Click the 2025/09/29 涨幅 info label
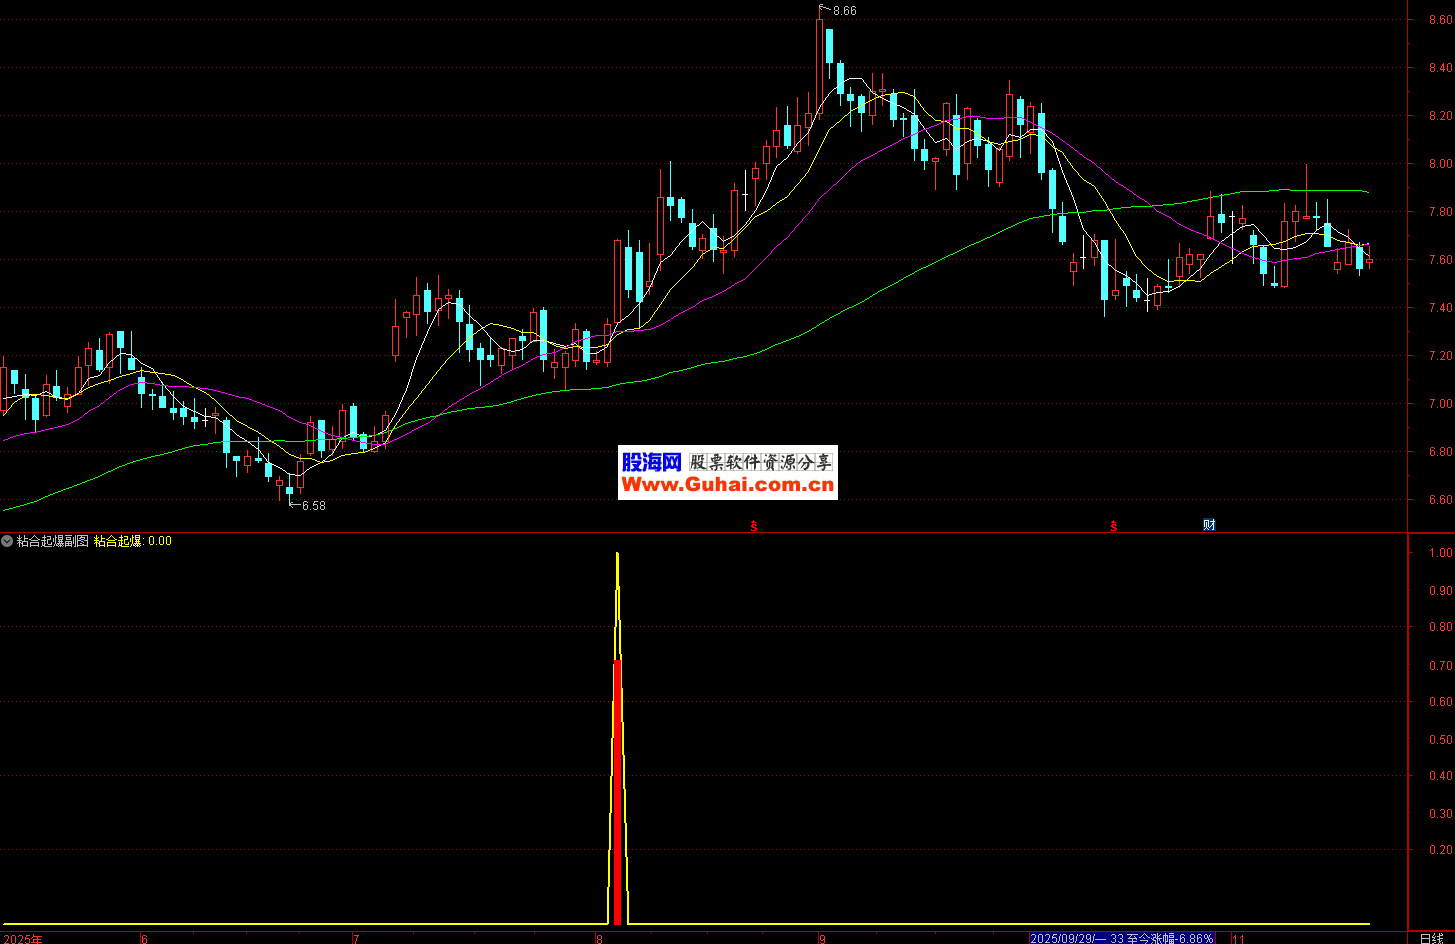This screenshot has height=944, width=1455. tap(1121, 938)
